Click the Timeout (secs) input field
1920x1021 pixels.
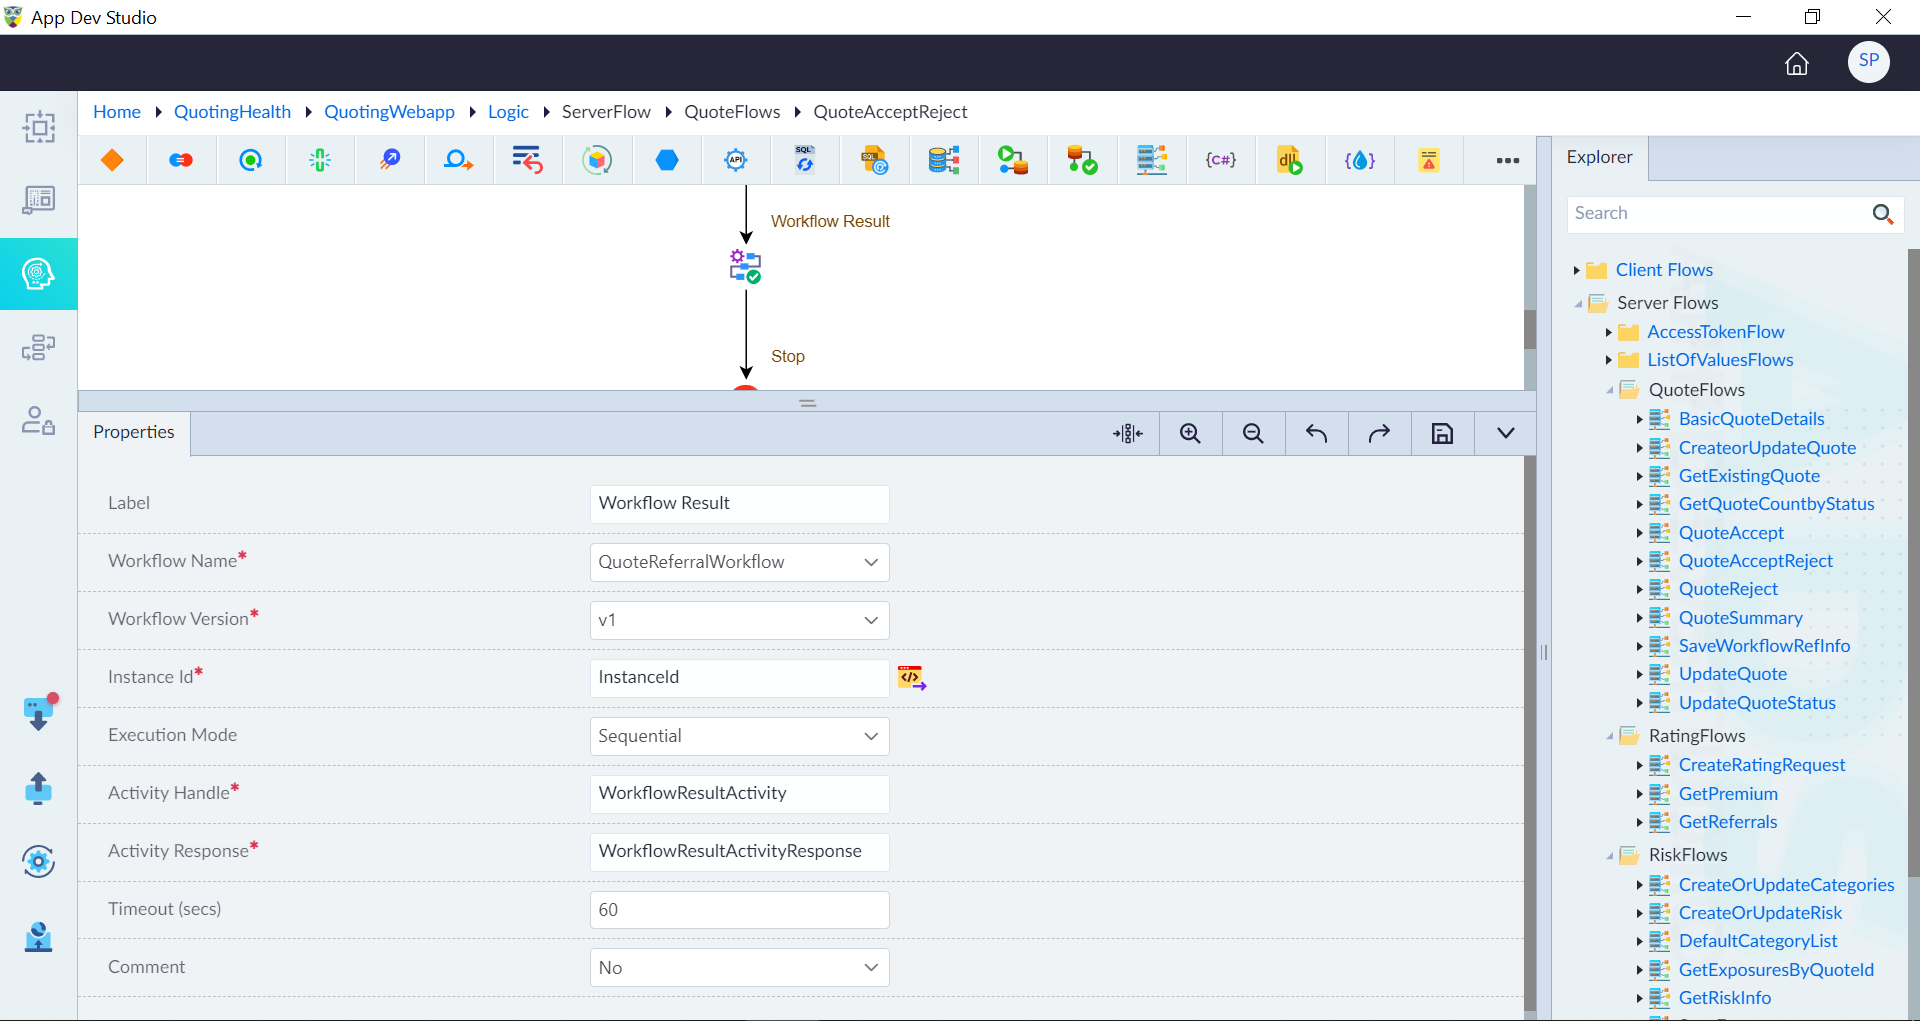click(739, 910)
